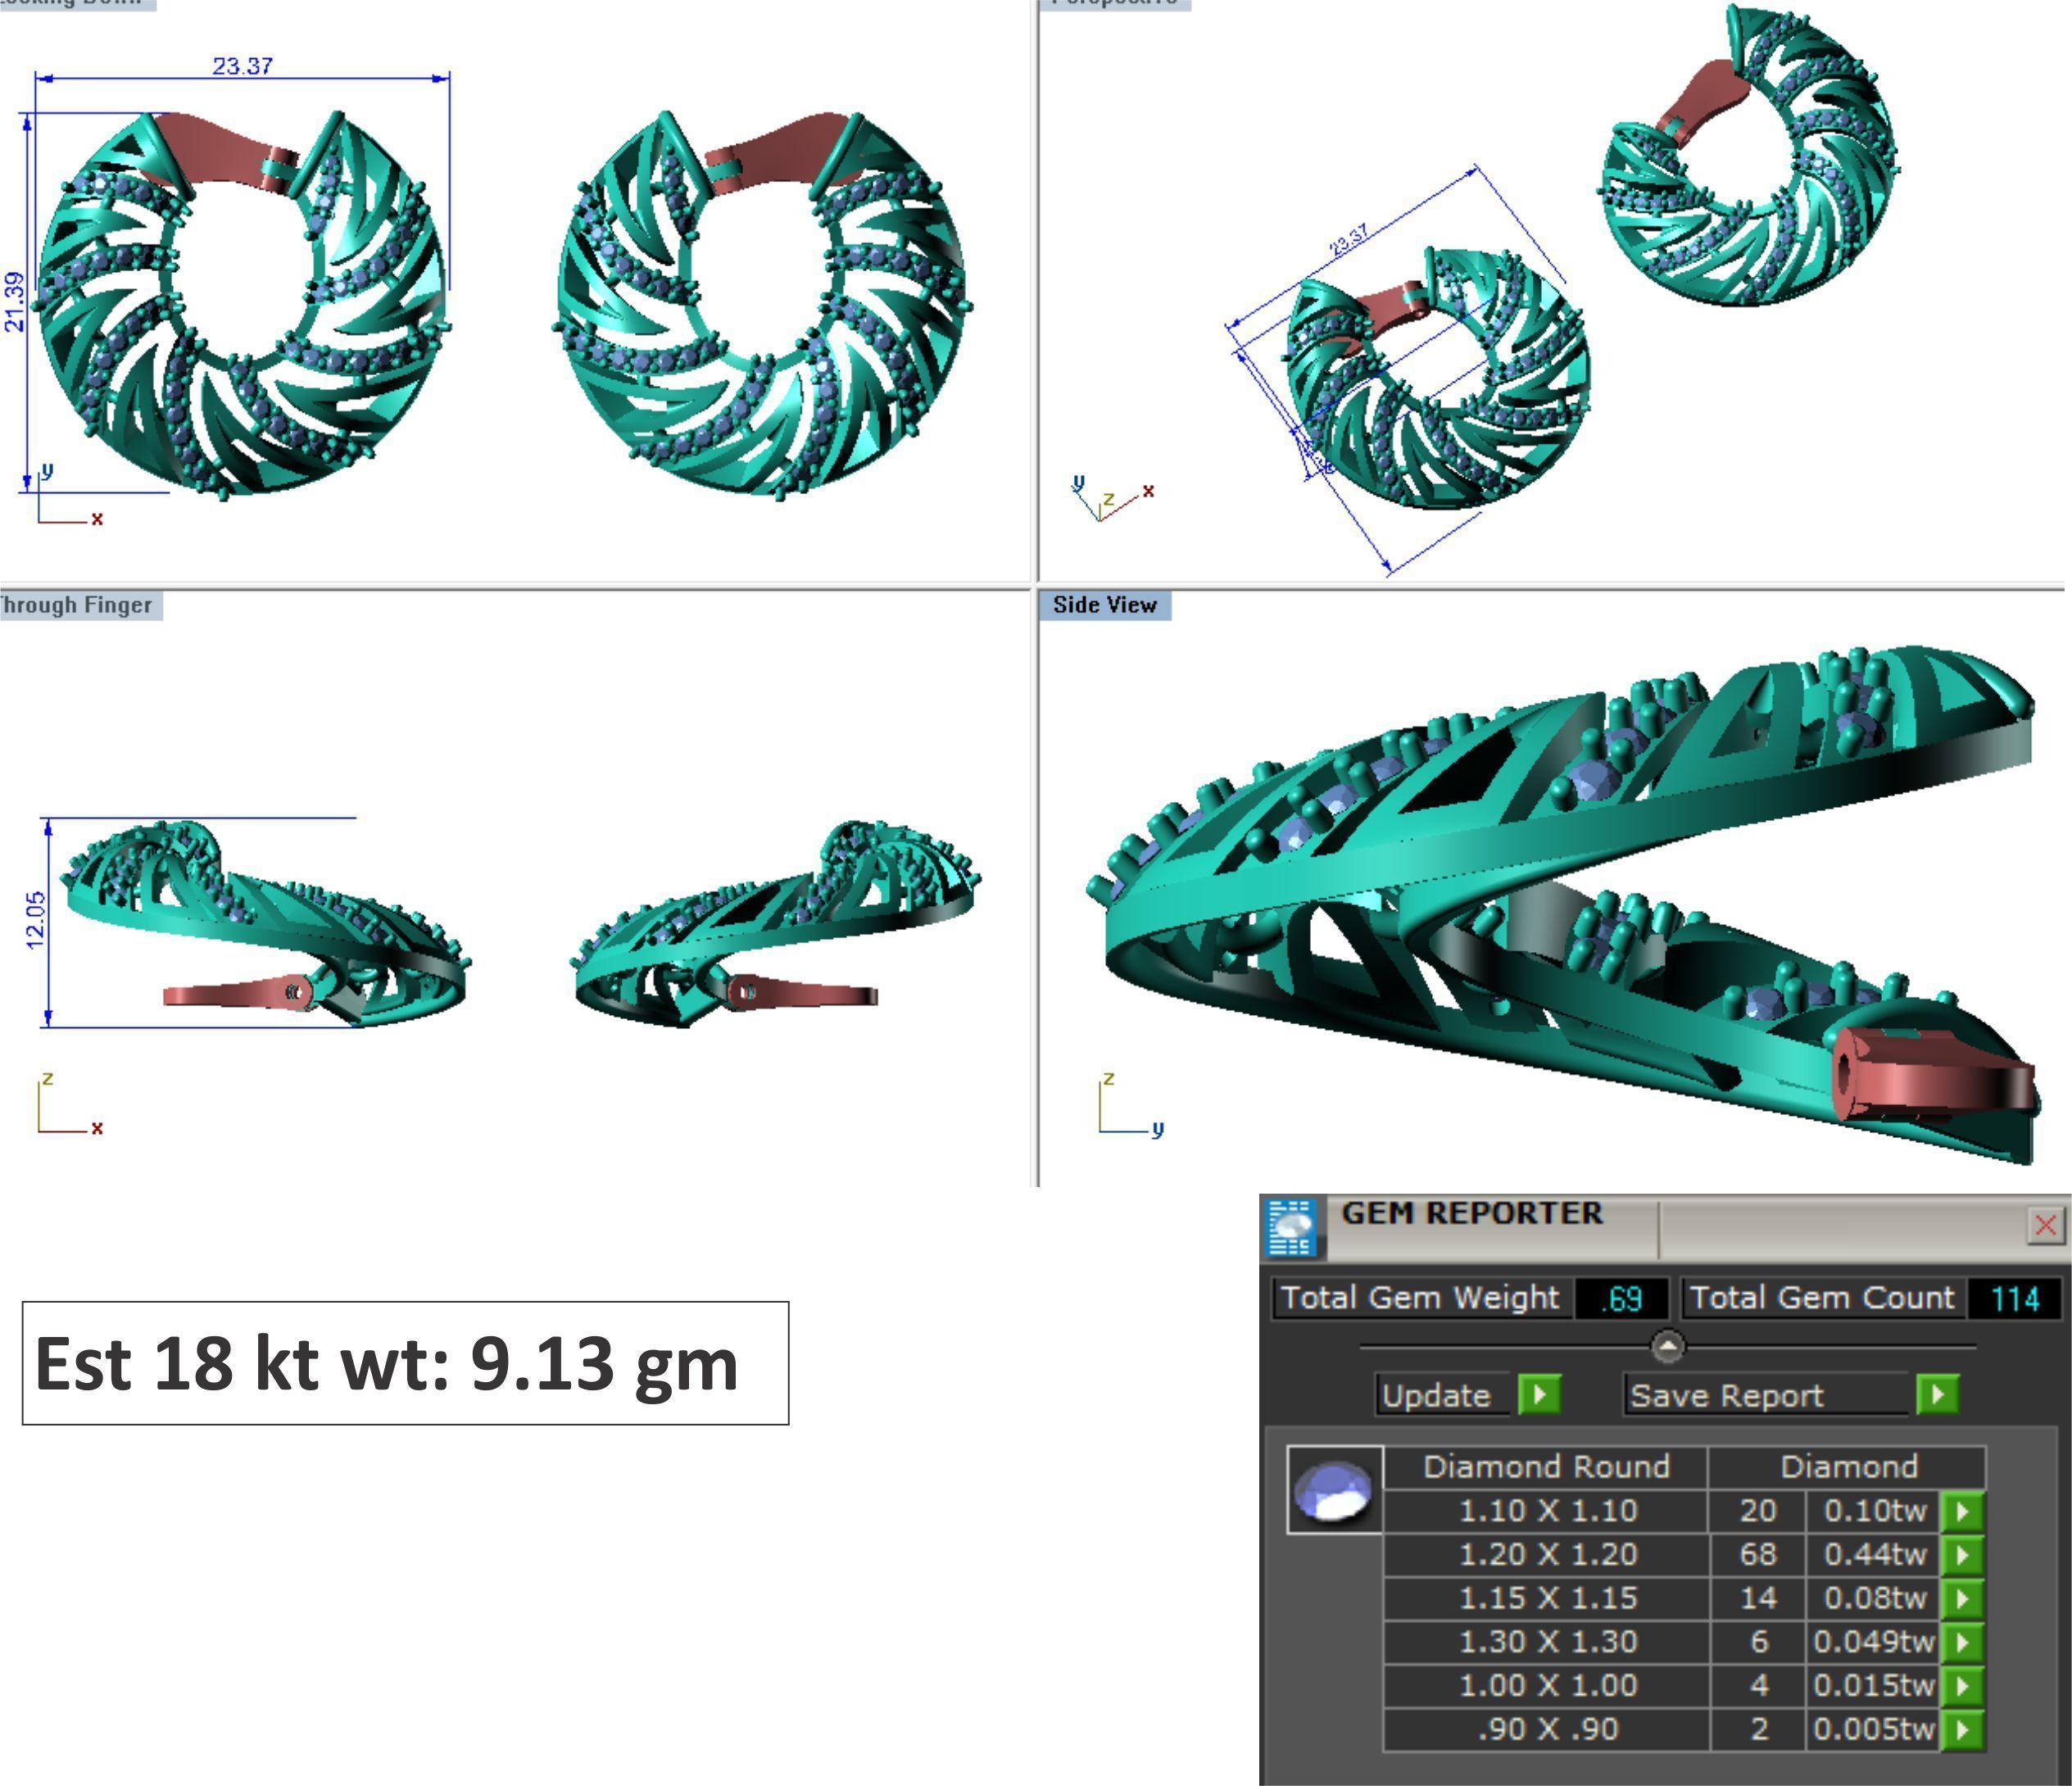Click the Total Gem Weight label
The image size is (2072, 1786).
(1420, 1298)
